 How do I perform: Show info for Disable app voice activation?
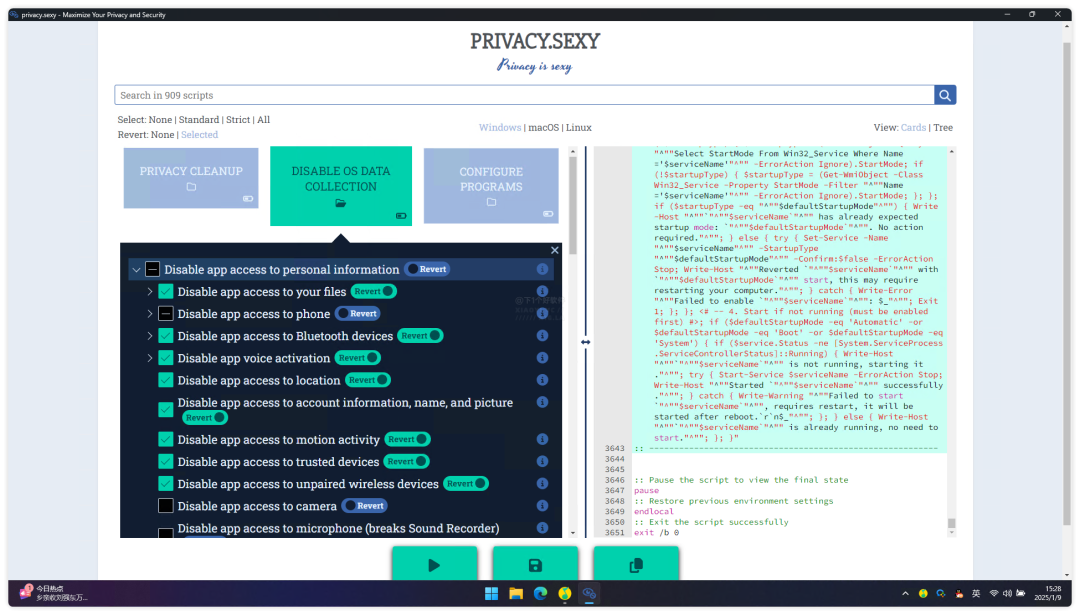click(542, 357)
